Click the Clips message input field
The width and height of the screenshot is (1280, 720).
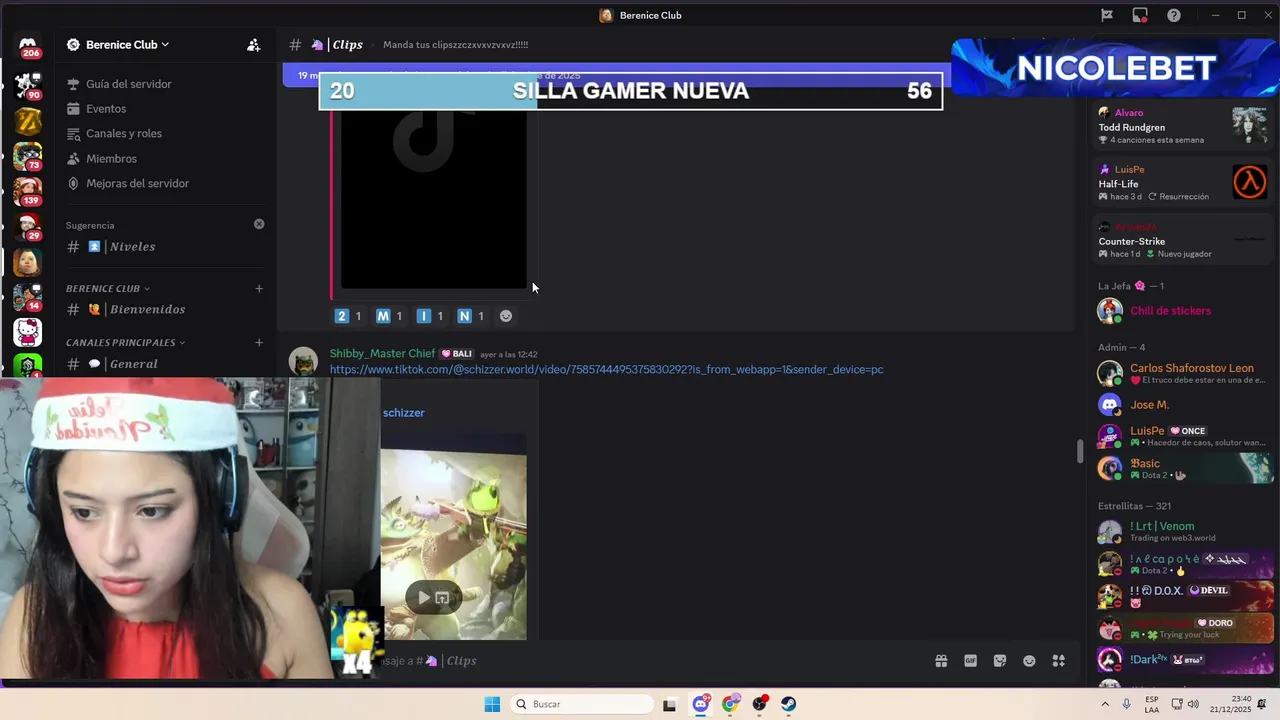tap(650, 661)
